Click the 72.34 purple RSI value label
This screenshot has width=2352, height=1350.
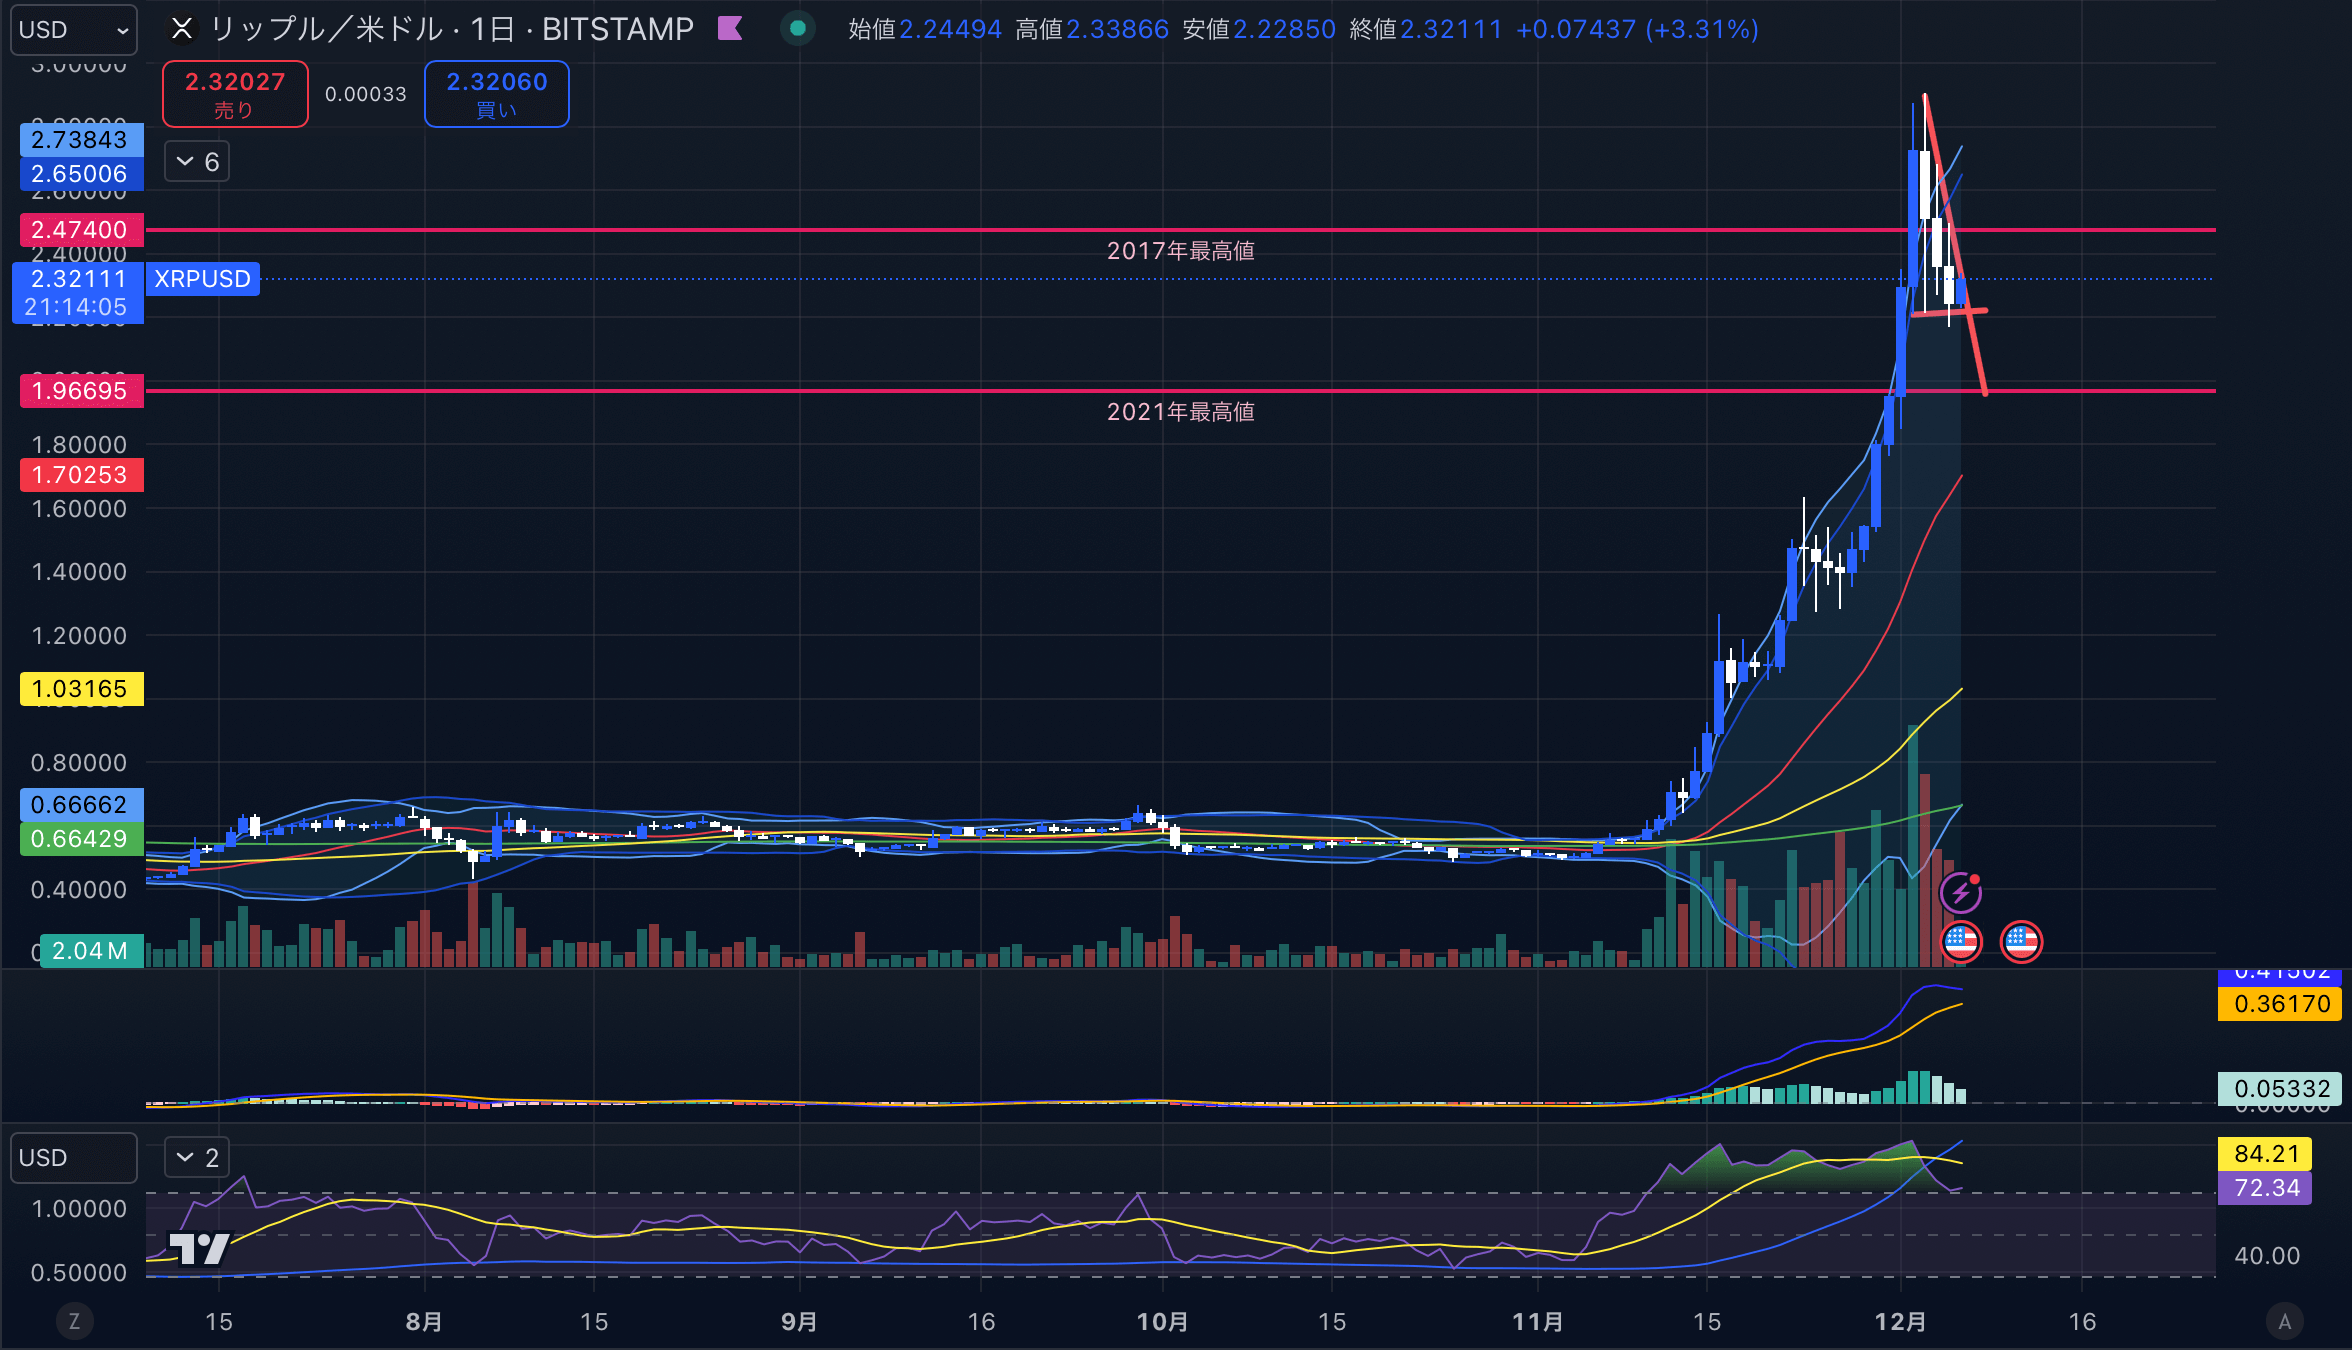[2265, 1188]
